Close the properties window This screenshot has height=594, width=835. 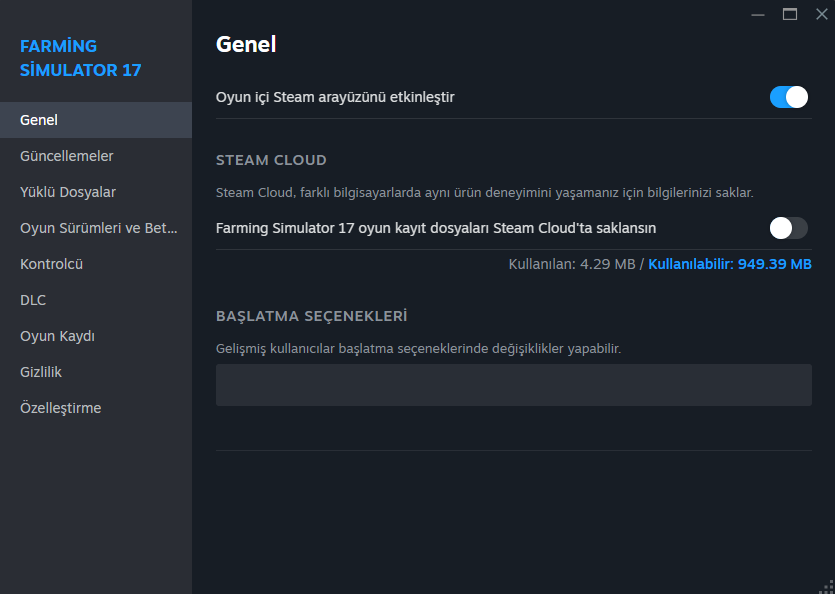point(822,14)
